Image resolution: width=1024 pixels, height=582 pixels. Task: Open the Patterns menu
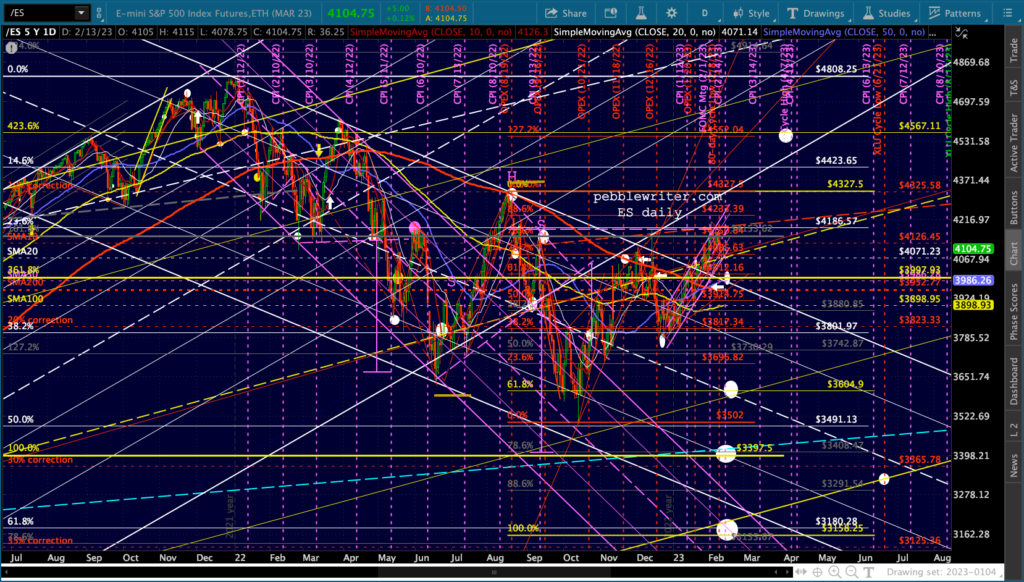point(953,13)
